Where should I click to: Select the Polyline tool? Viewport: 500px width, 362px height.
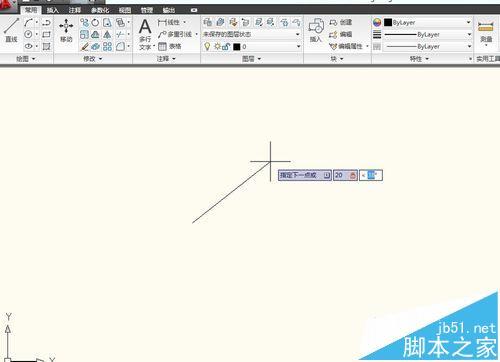tap(46, 23)
